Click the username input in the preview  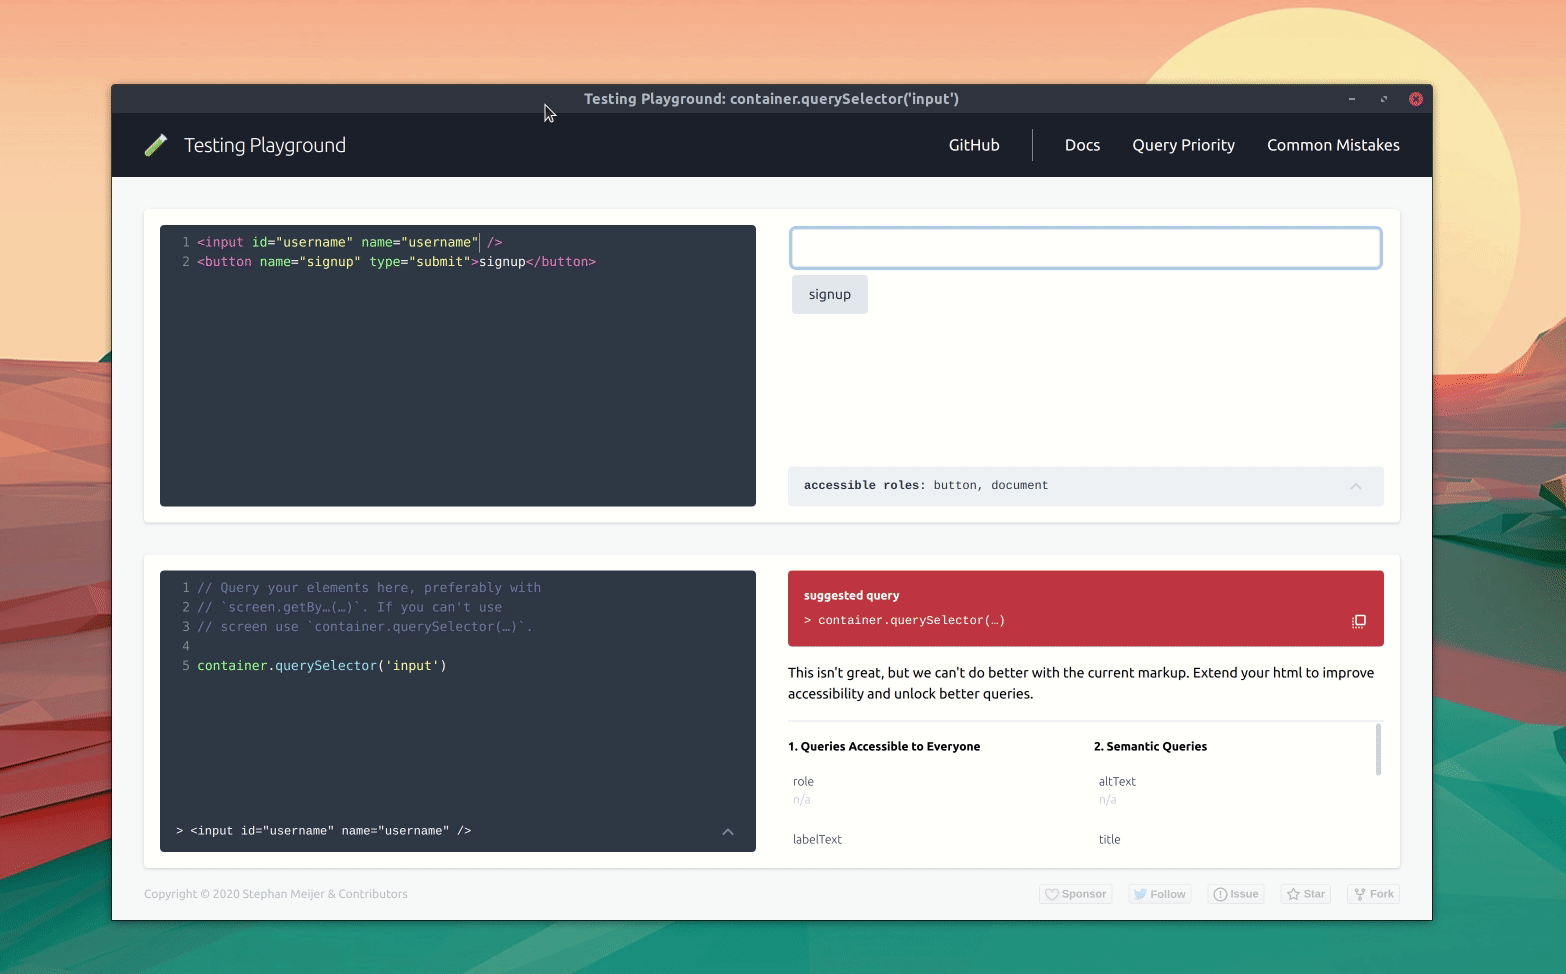click(1085, 247)
